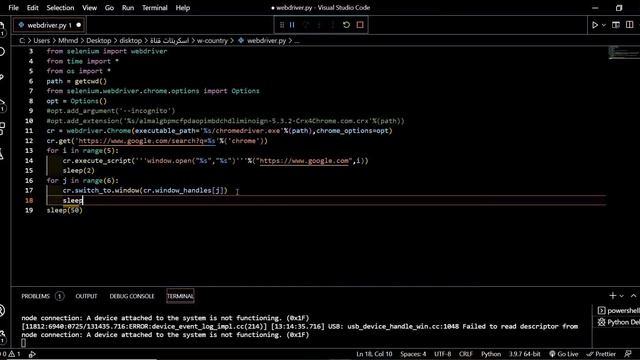Open the https://www.google.com link on line 14
This screenshot has width=640, height=360.
click(304, 161)
